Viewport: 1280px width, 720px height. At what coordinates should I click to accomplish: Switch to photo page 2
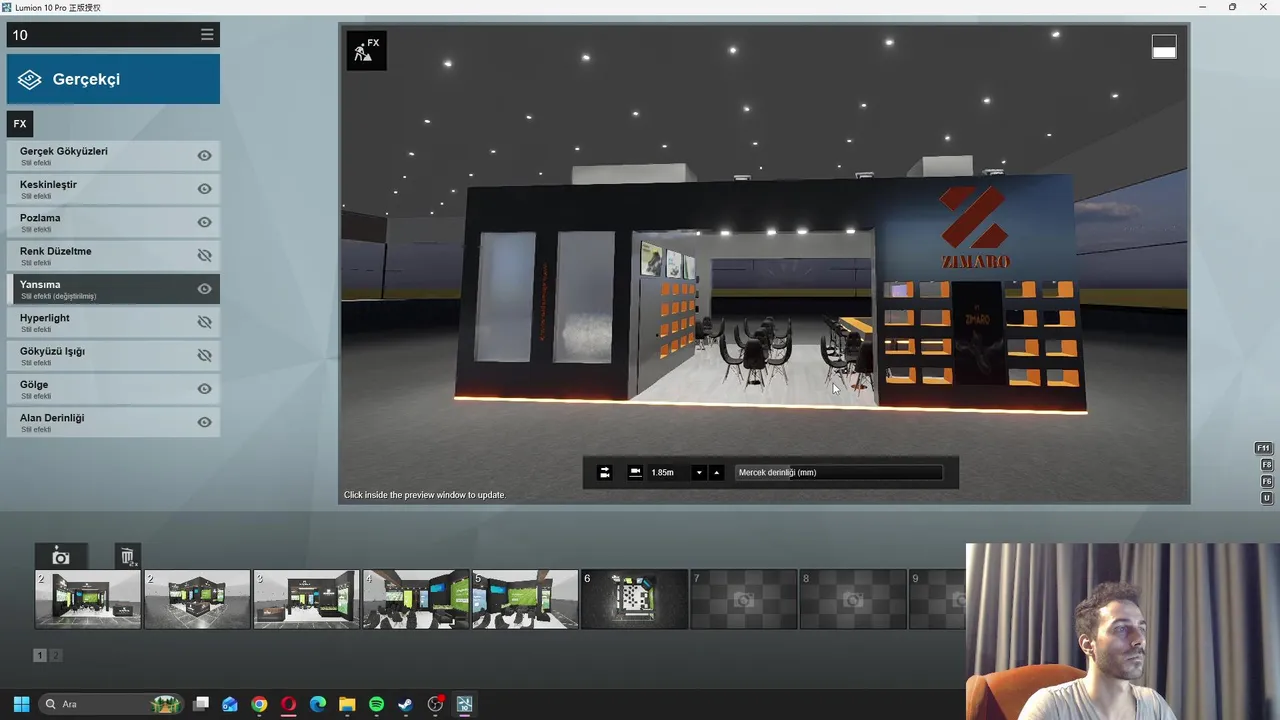point(56,656)
